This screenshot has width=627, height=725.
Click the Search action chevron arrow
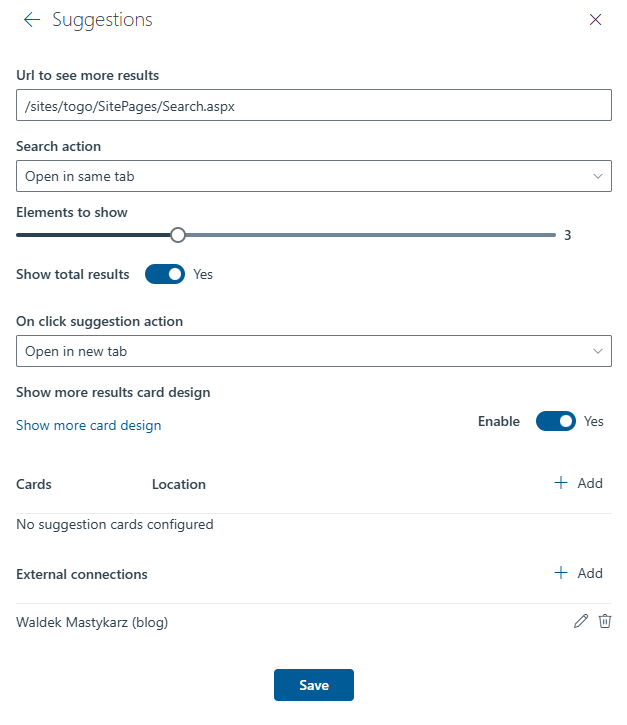click(x=598, y=176)
